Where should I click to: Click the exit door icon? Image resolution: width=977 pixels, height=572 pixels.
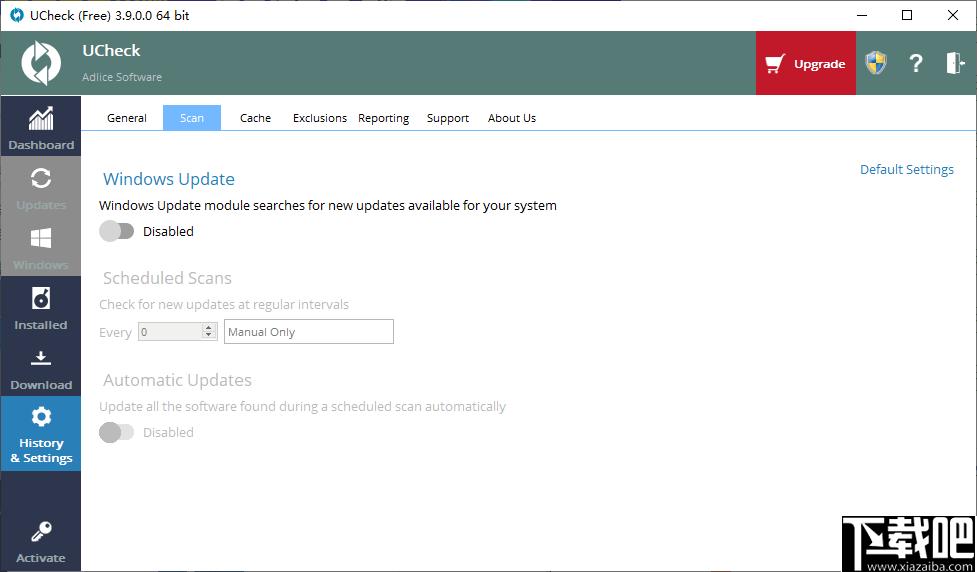coord(955,63)
